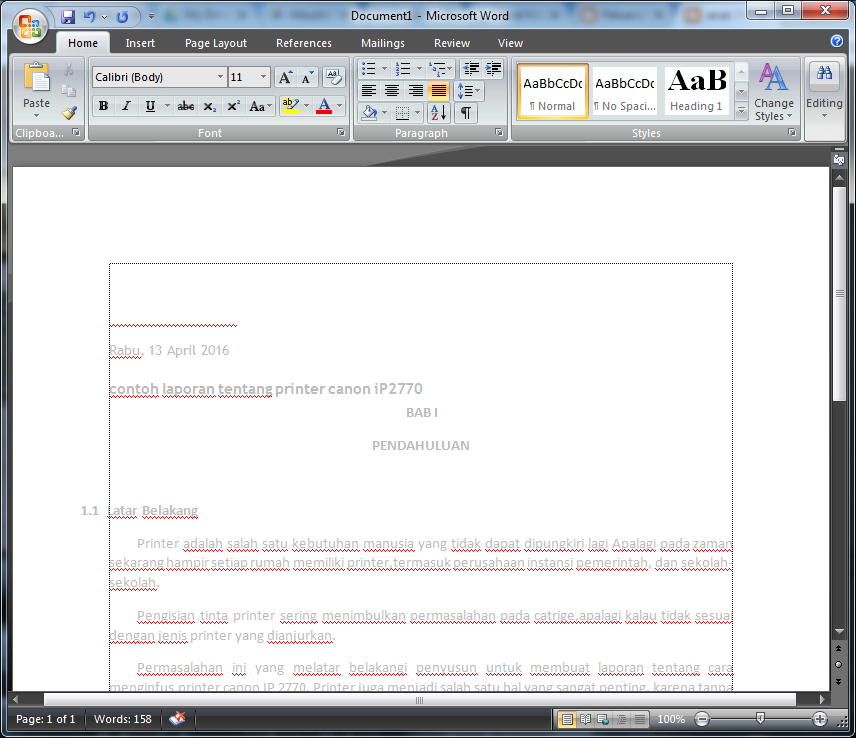The image size is (856, 738).
Task: Apply the No Spacing style
Action: [624, 89]
